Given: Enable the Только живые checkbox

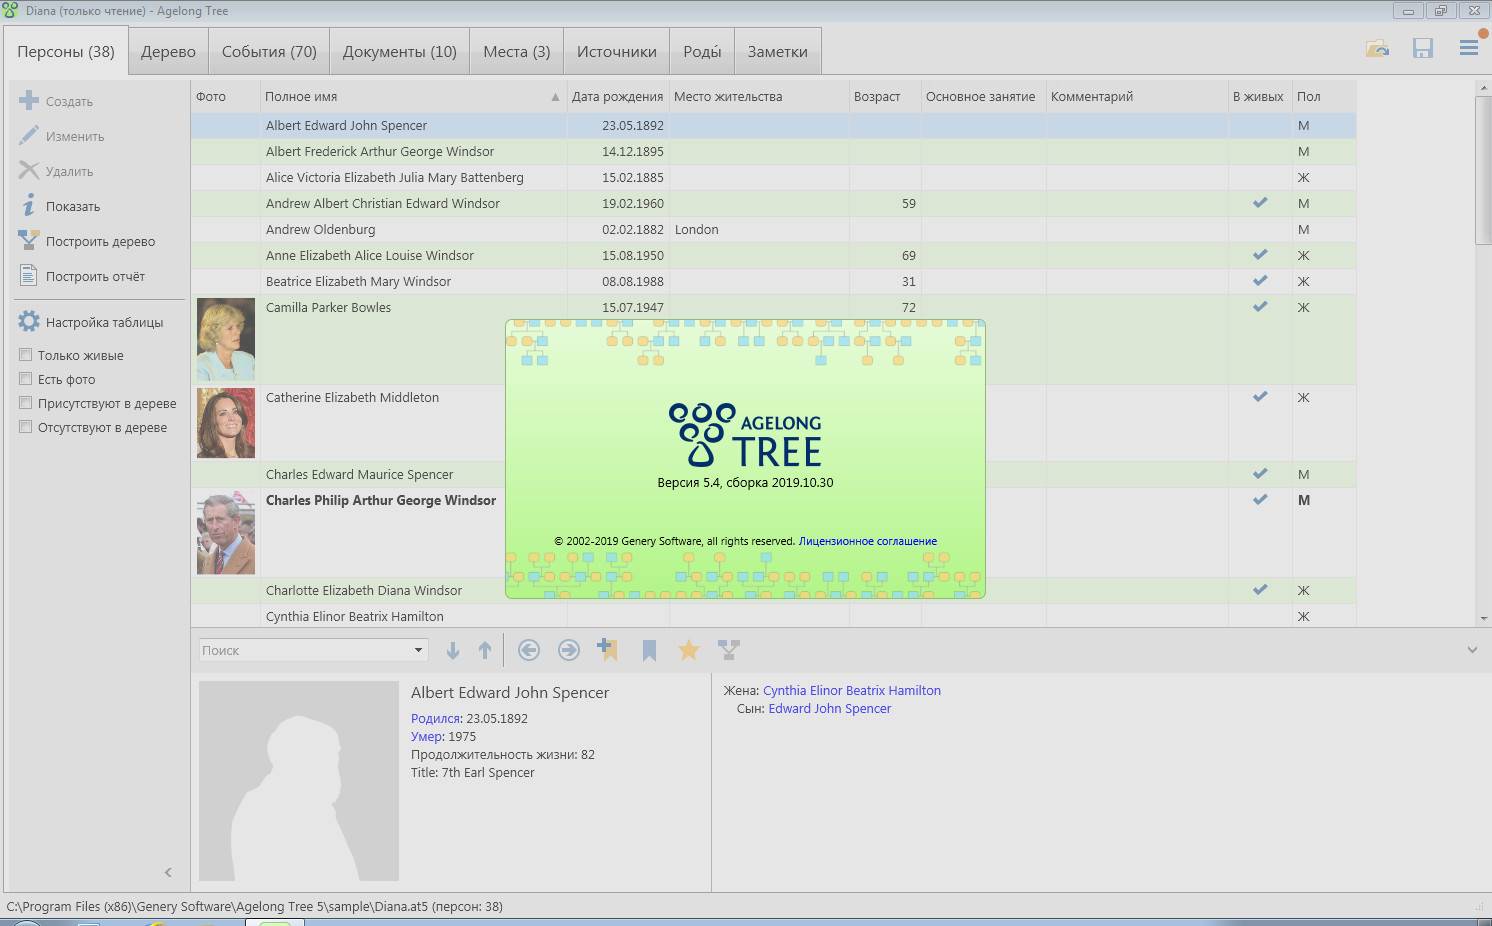Looking at the screenshot, I should pos(26,355).
